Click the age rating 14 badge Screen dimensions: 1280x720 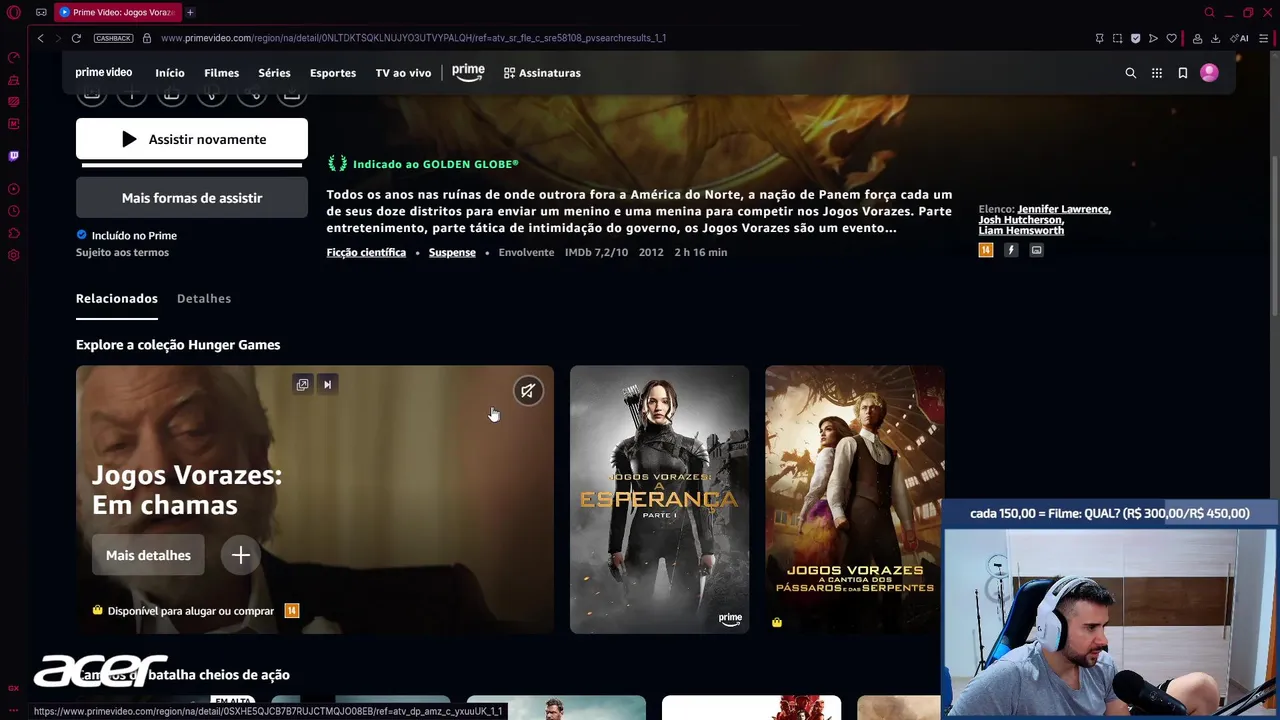point(985,250)
